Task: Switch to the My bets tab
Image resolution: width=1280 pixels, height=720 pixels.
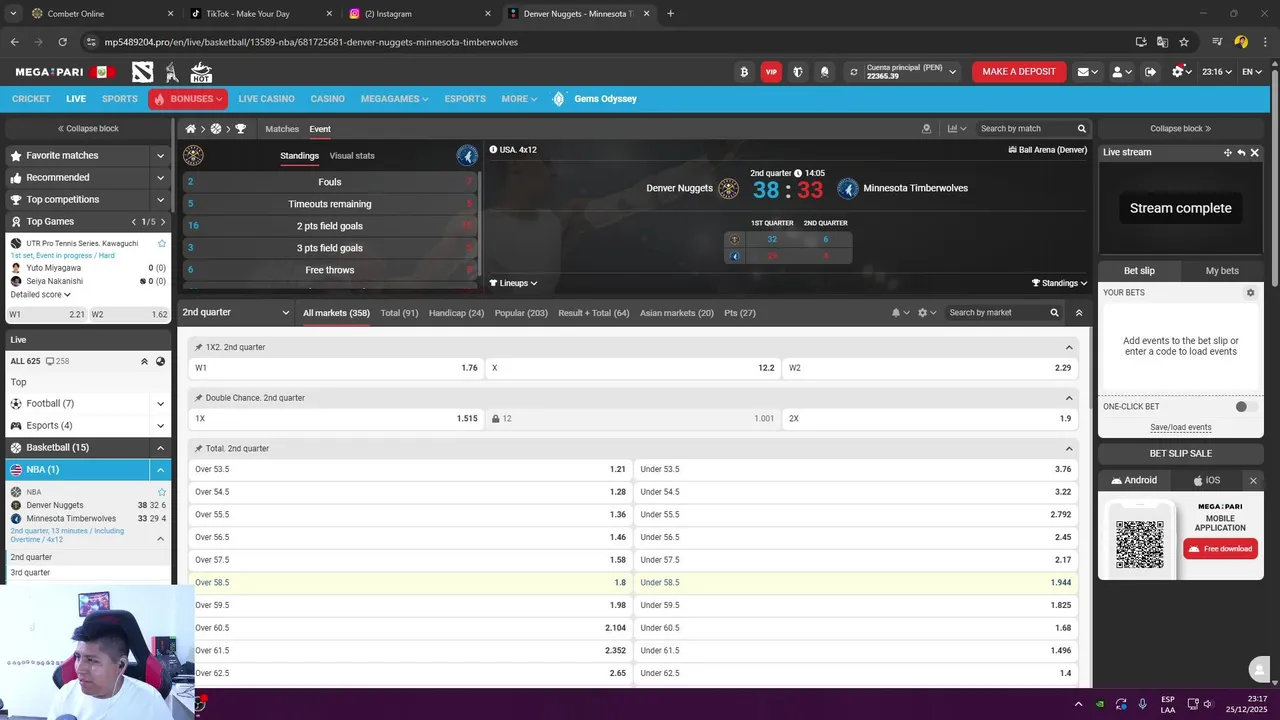Action: [1222, 271]
